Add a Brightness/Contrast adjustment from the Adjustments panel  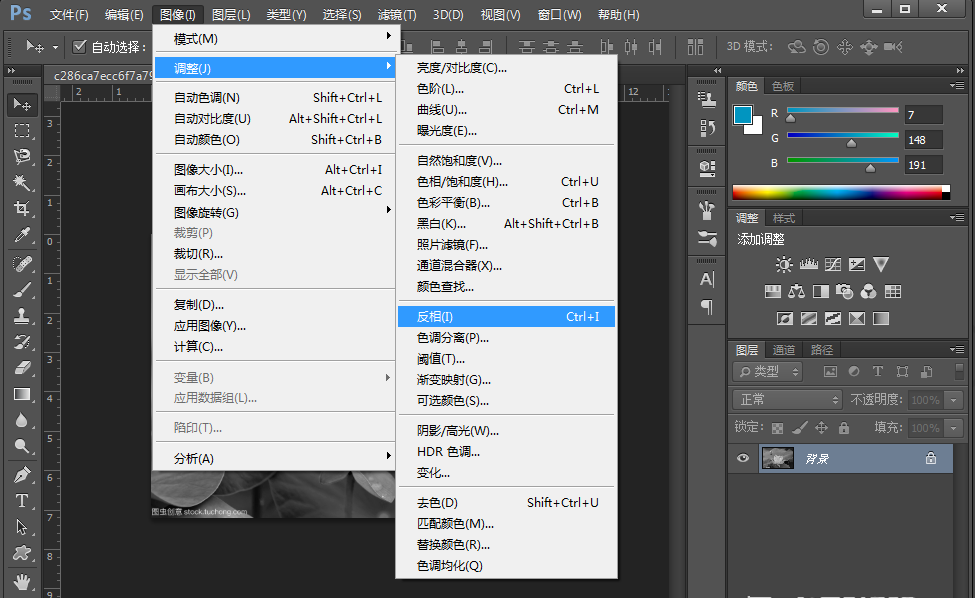[784, 263]
